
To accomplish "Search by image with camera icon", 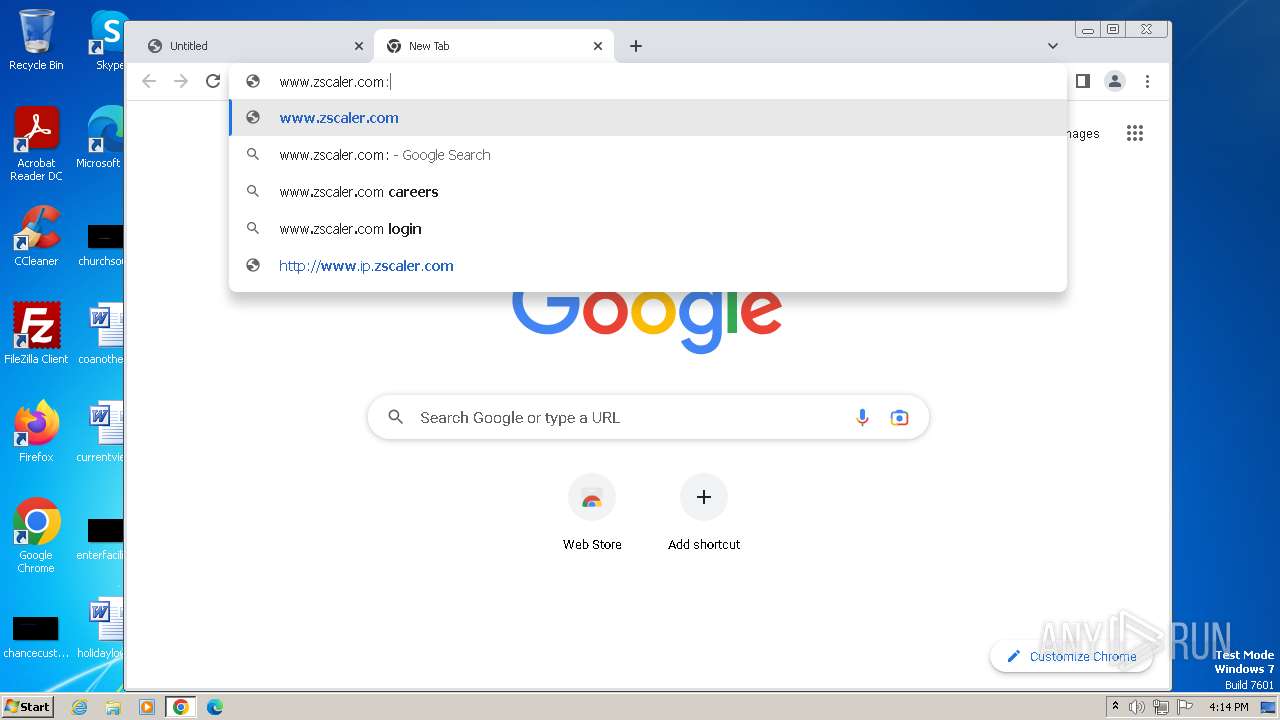I will 899,417.
